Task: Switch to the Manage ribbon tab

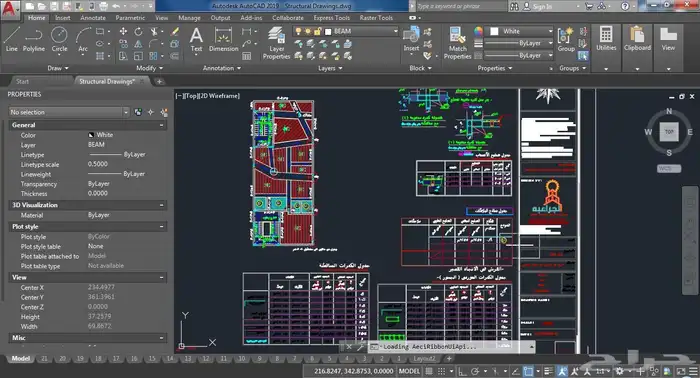Action: (x=189, y=18)
